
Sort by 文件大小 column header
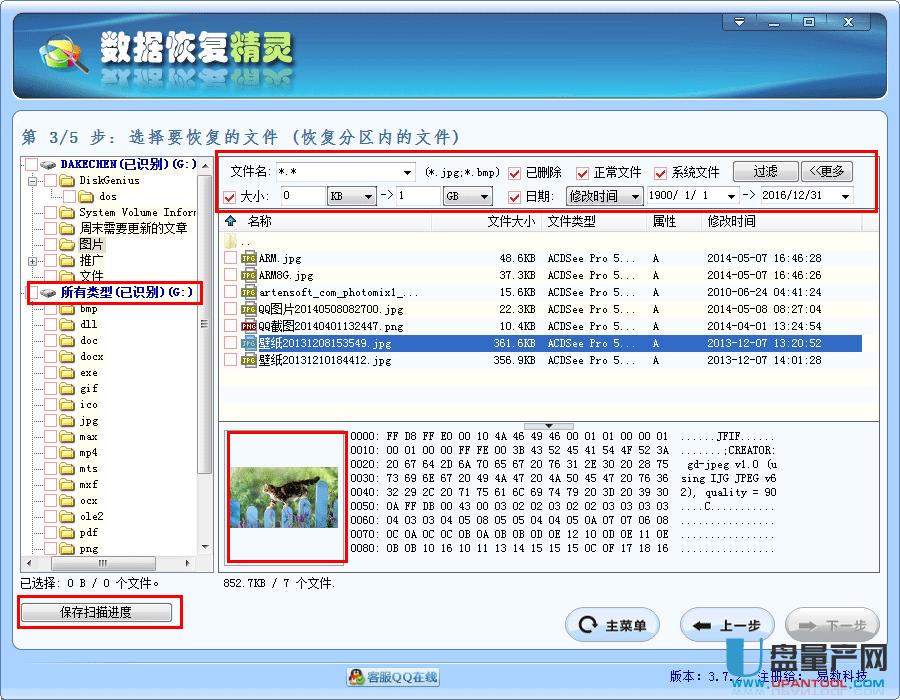(511, 222)
